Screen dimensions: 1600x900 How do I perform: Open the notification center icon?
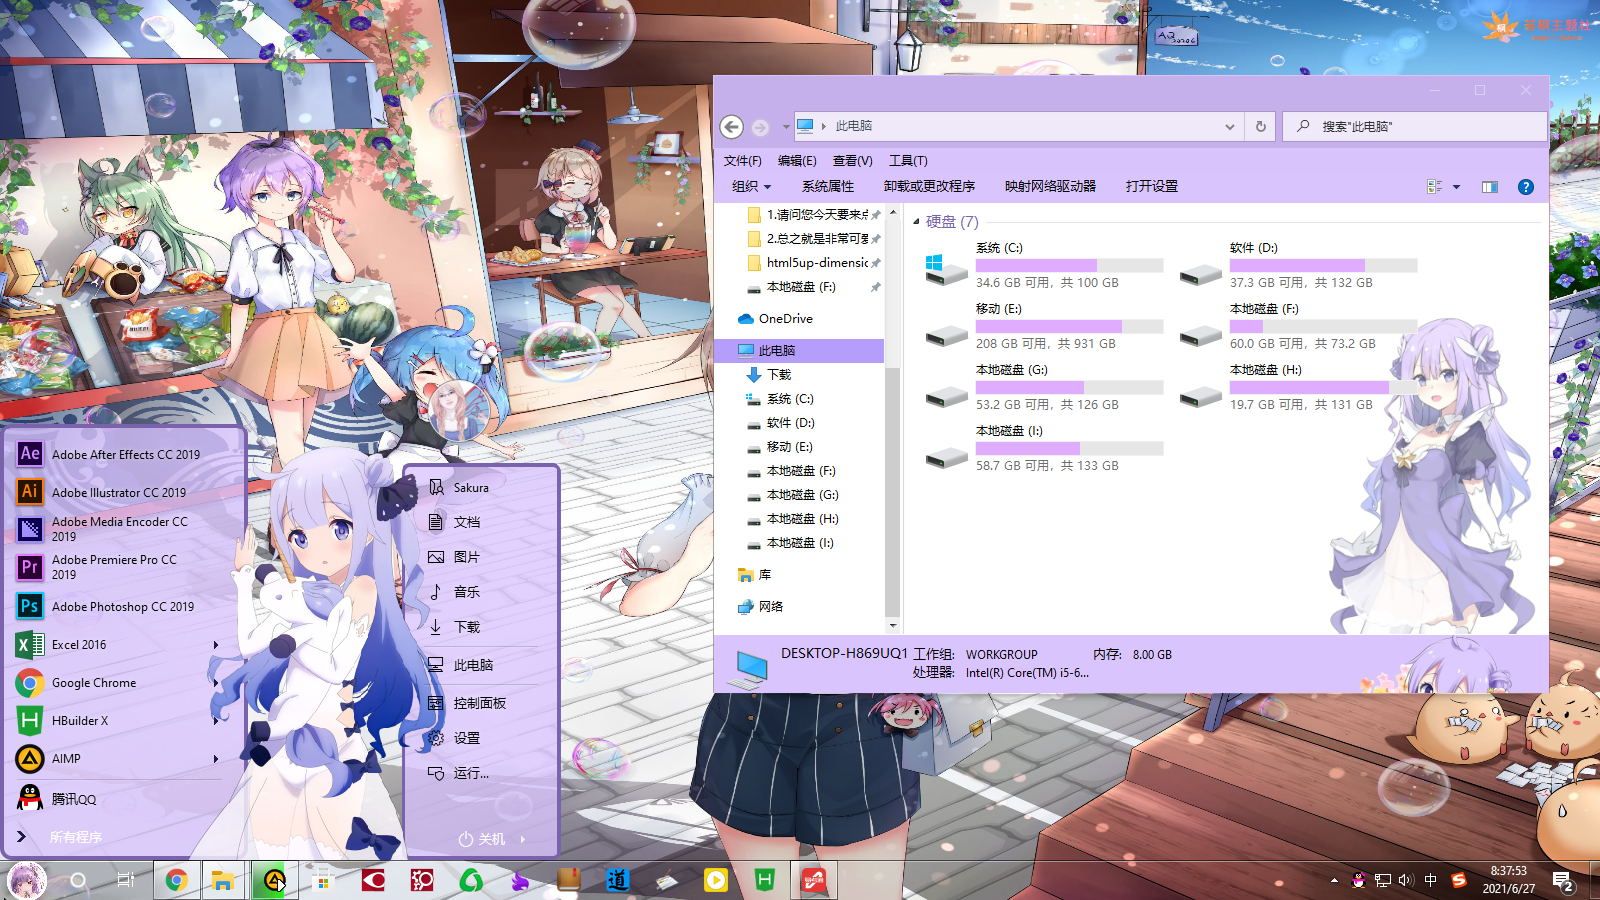pos(1563,880)
